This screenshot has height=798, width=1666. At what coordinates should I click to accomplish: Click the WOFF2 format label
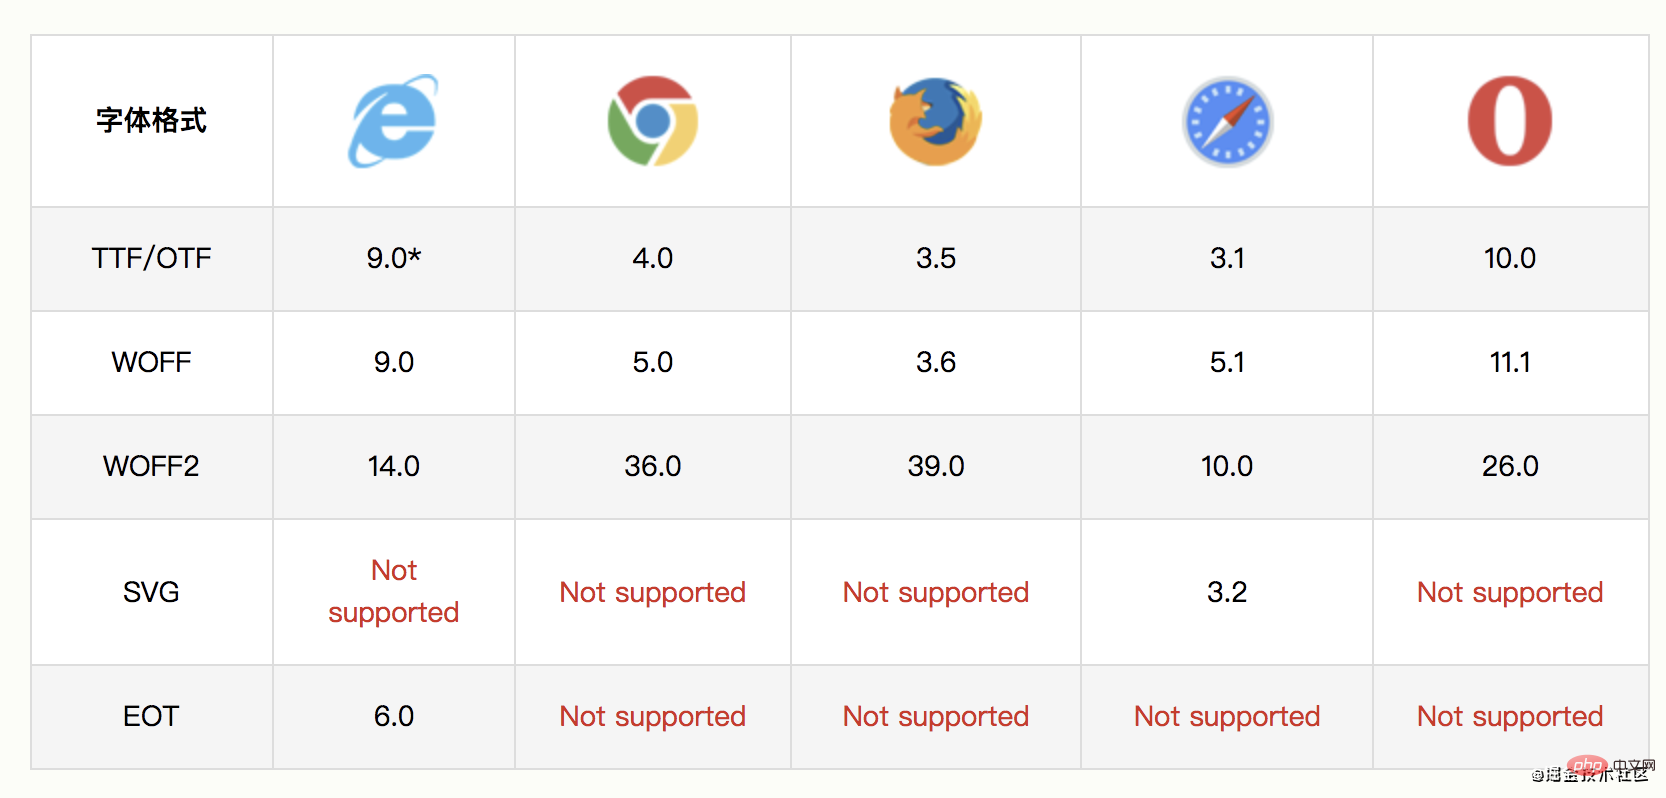tap(152, 466)
